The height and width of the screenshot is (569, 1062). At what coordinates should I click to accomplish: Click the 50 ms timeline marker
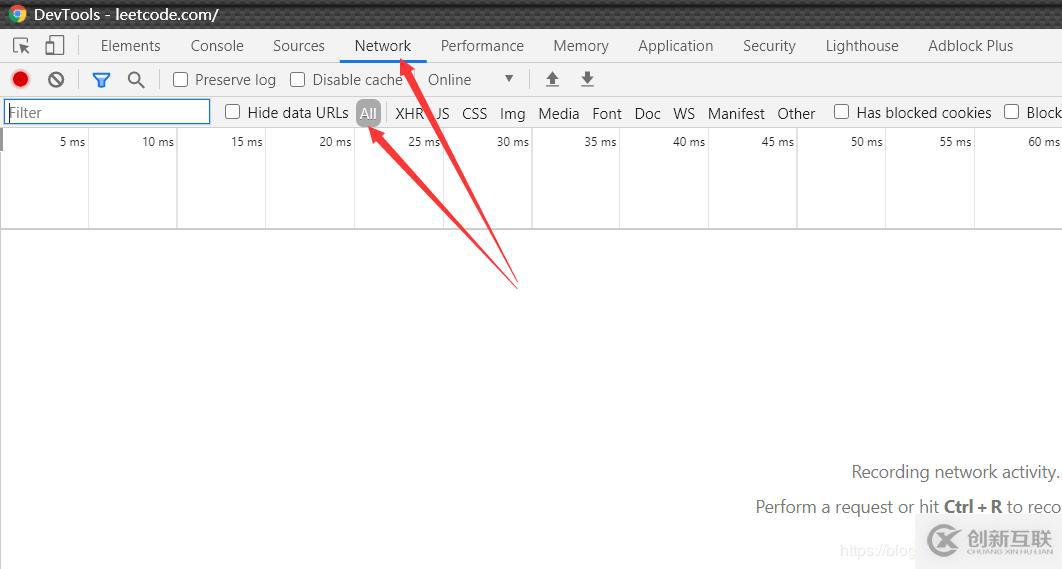pos(867,142)
